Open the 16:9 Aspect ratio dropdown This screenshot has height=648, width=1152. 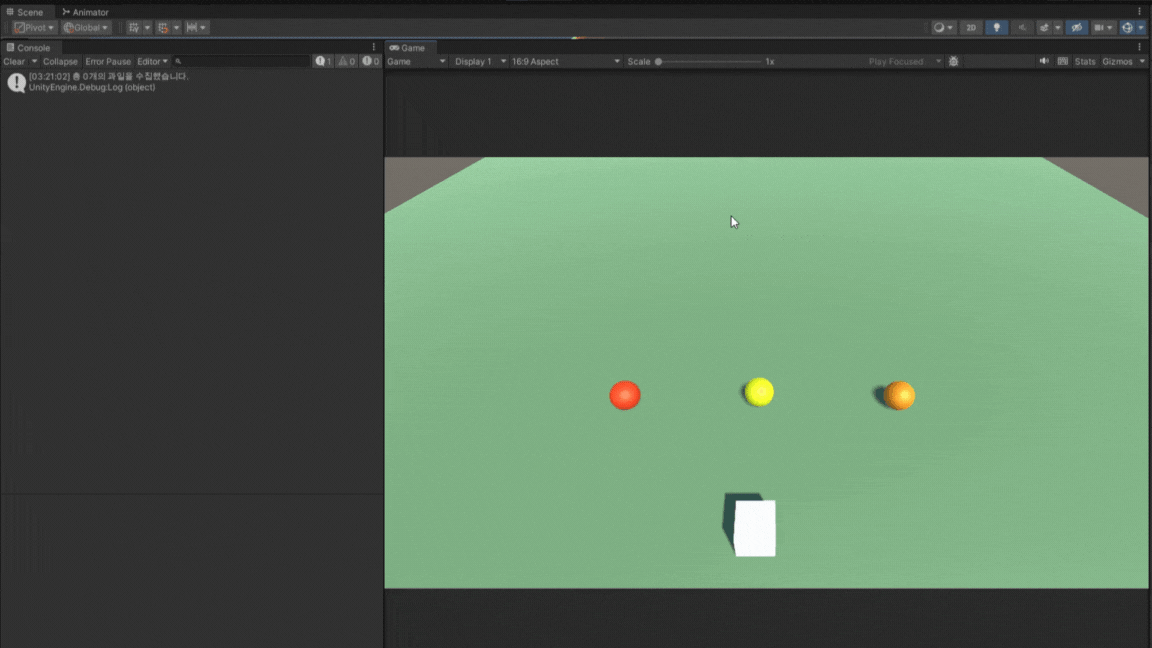point(565,62)
